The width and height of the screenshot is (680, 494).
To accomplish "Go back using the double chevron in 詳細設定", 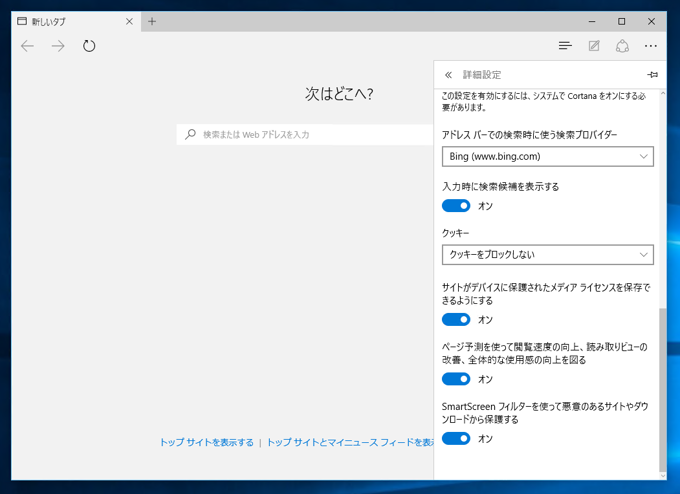I will tap(448, 75).
